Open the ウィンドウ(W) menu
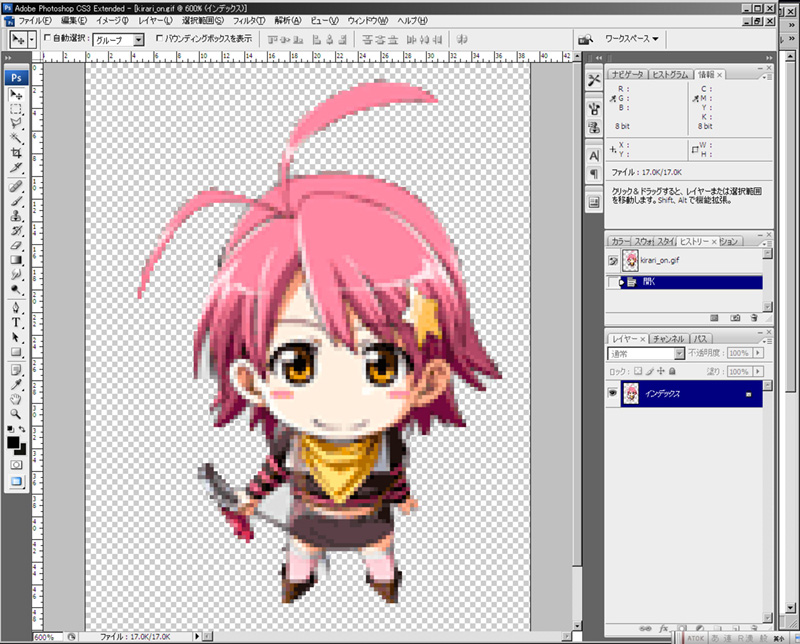 pyautogui.click(x=367, y=21)
